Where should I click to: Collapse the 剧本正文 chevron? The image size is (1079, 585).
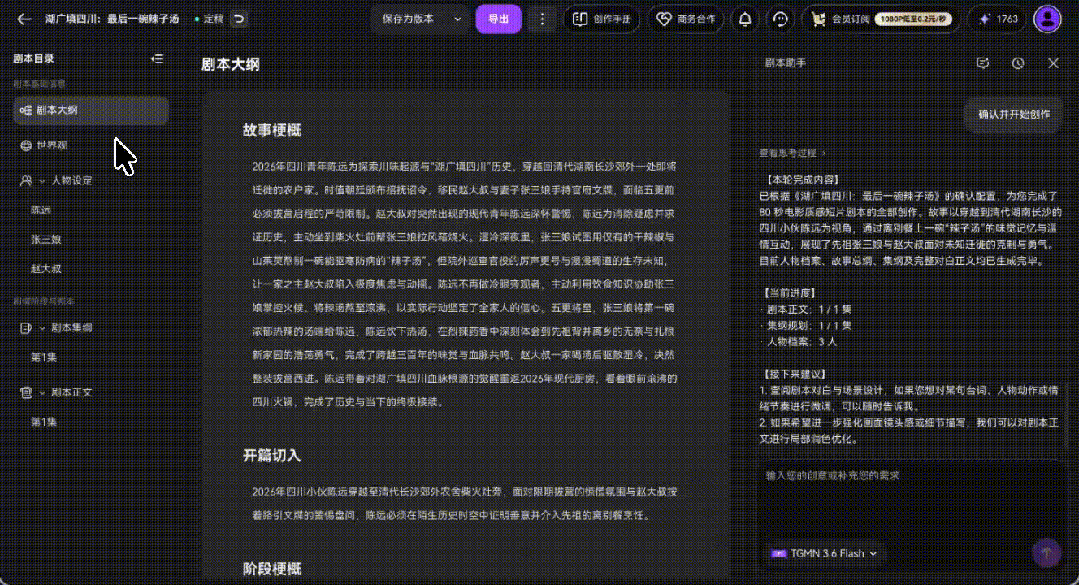[x=42, y=393]
